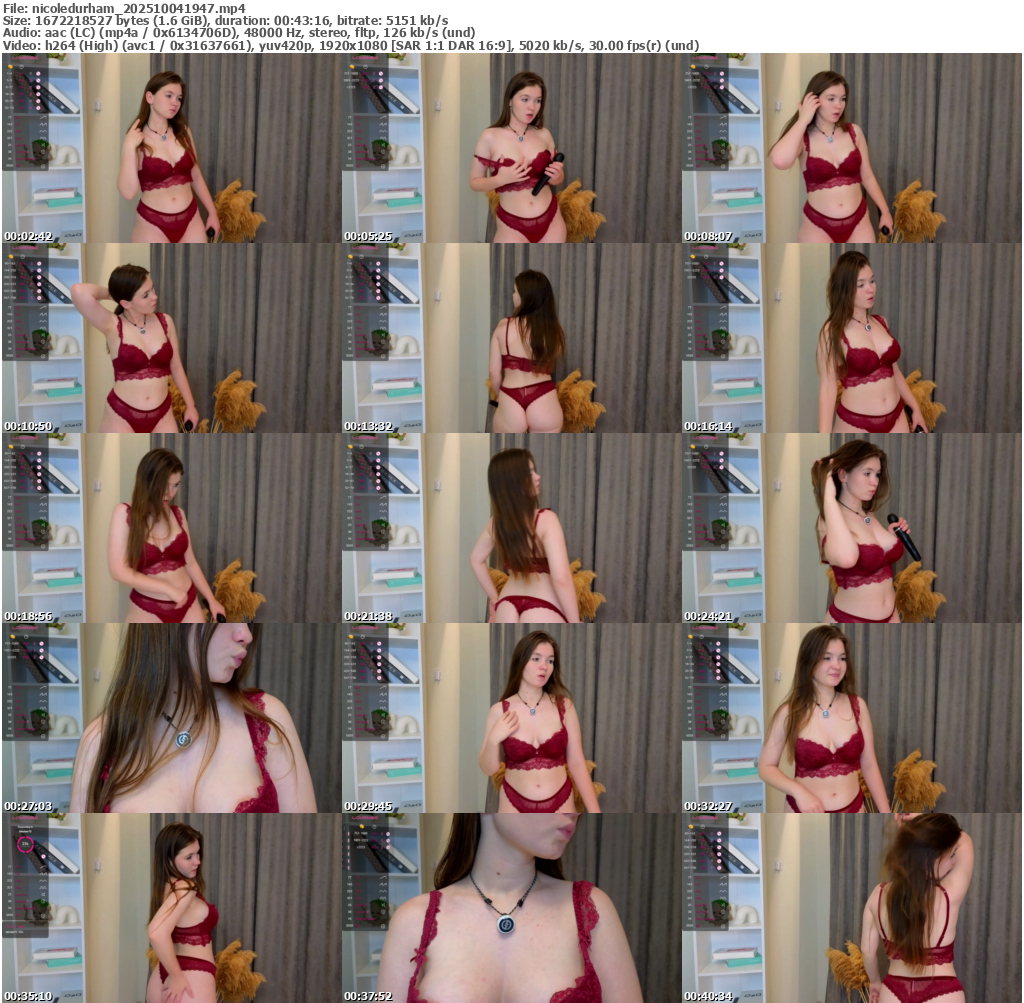The height and width of the screenshot is (1003, 1024).
Task: Pick the preview frame marked 00:24:21
Action: (852, 528)
